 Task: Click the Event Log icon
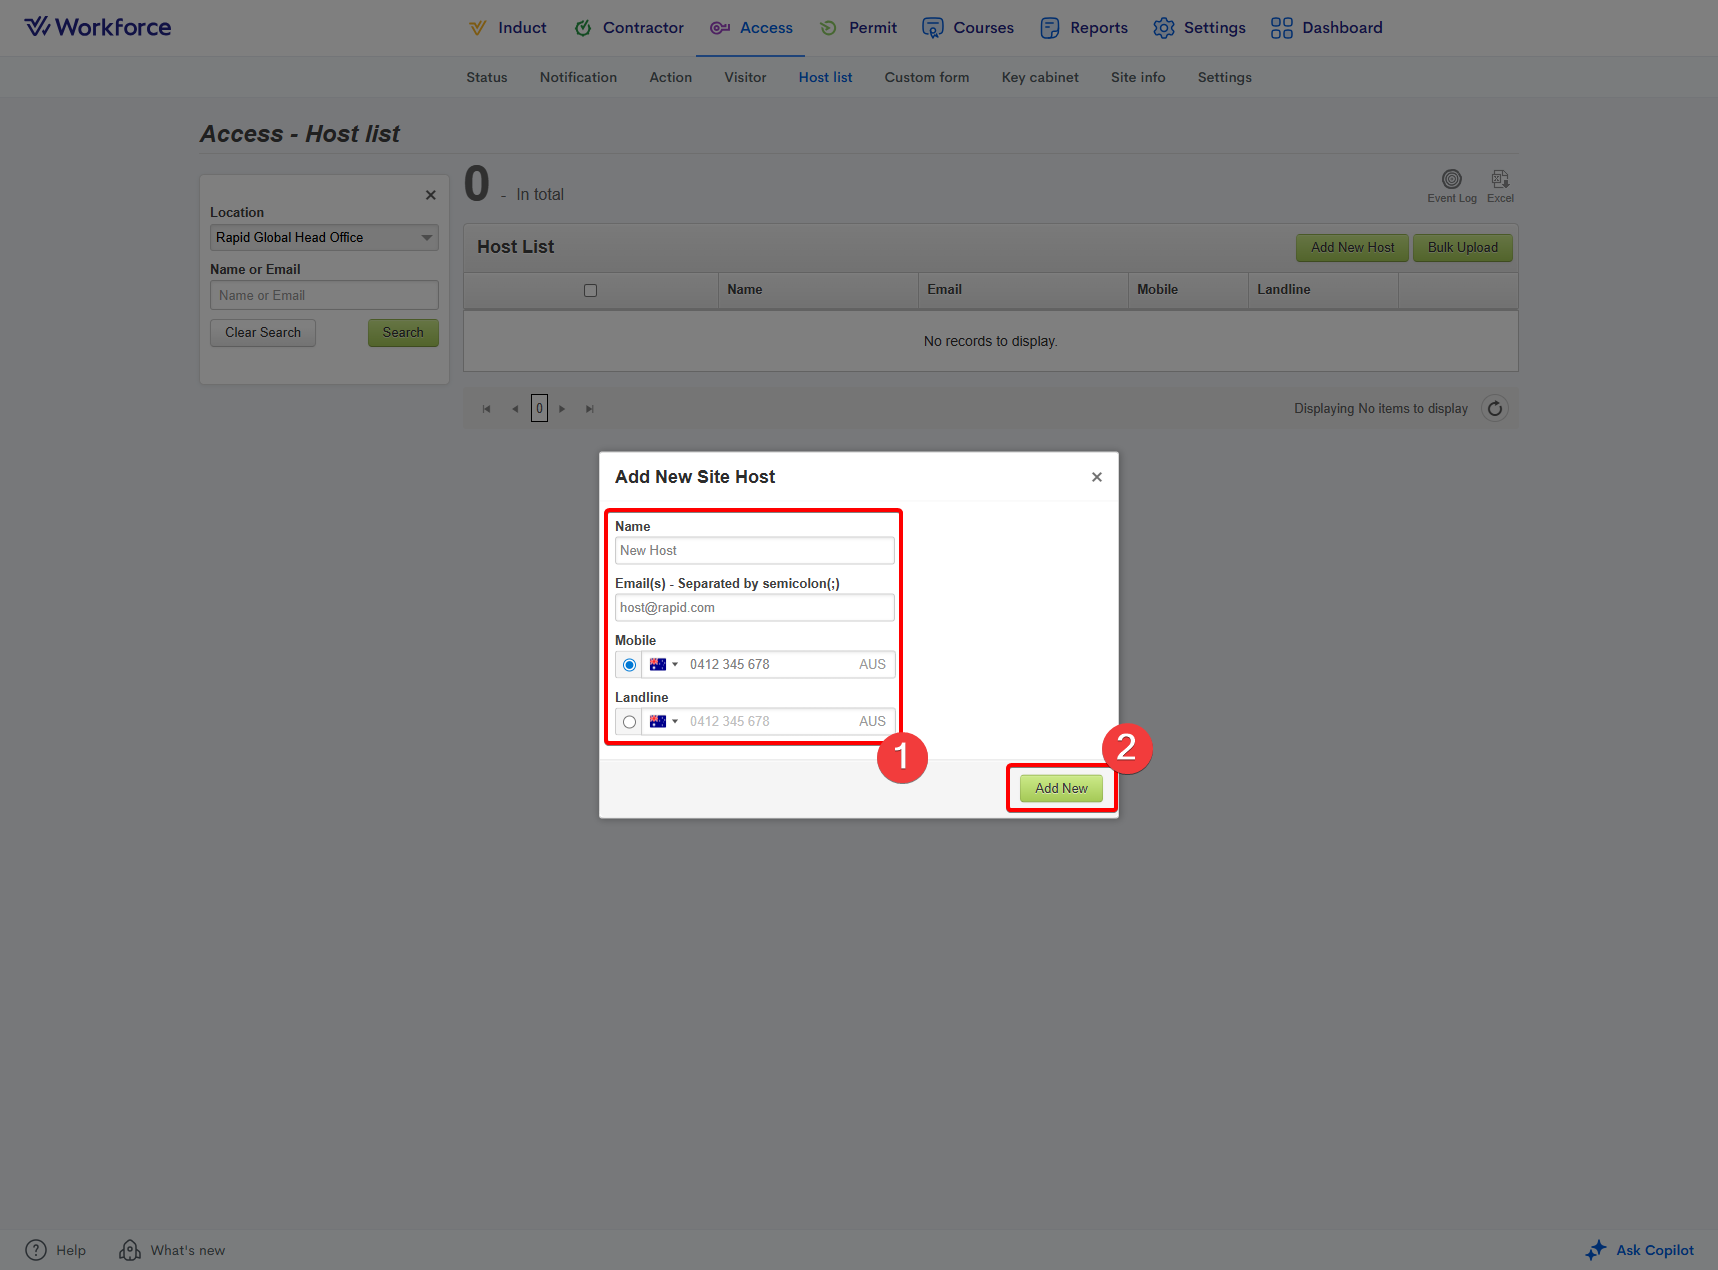click(1451, 180)
